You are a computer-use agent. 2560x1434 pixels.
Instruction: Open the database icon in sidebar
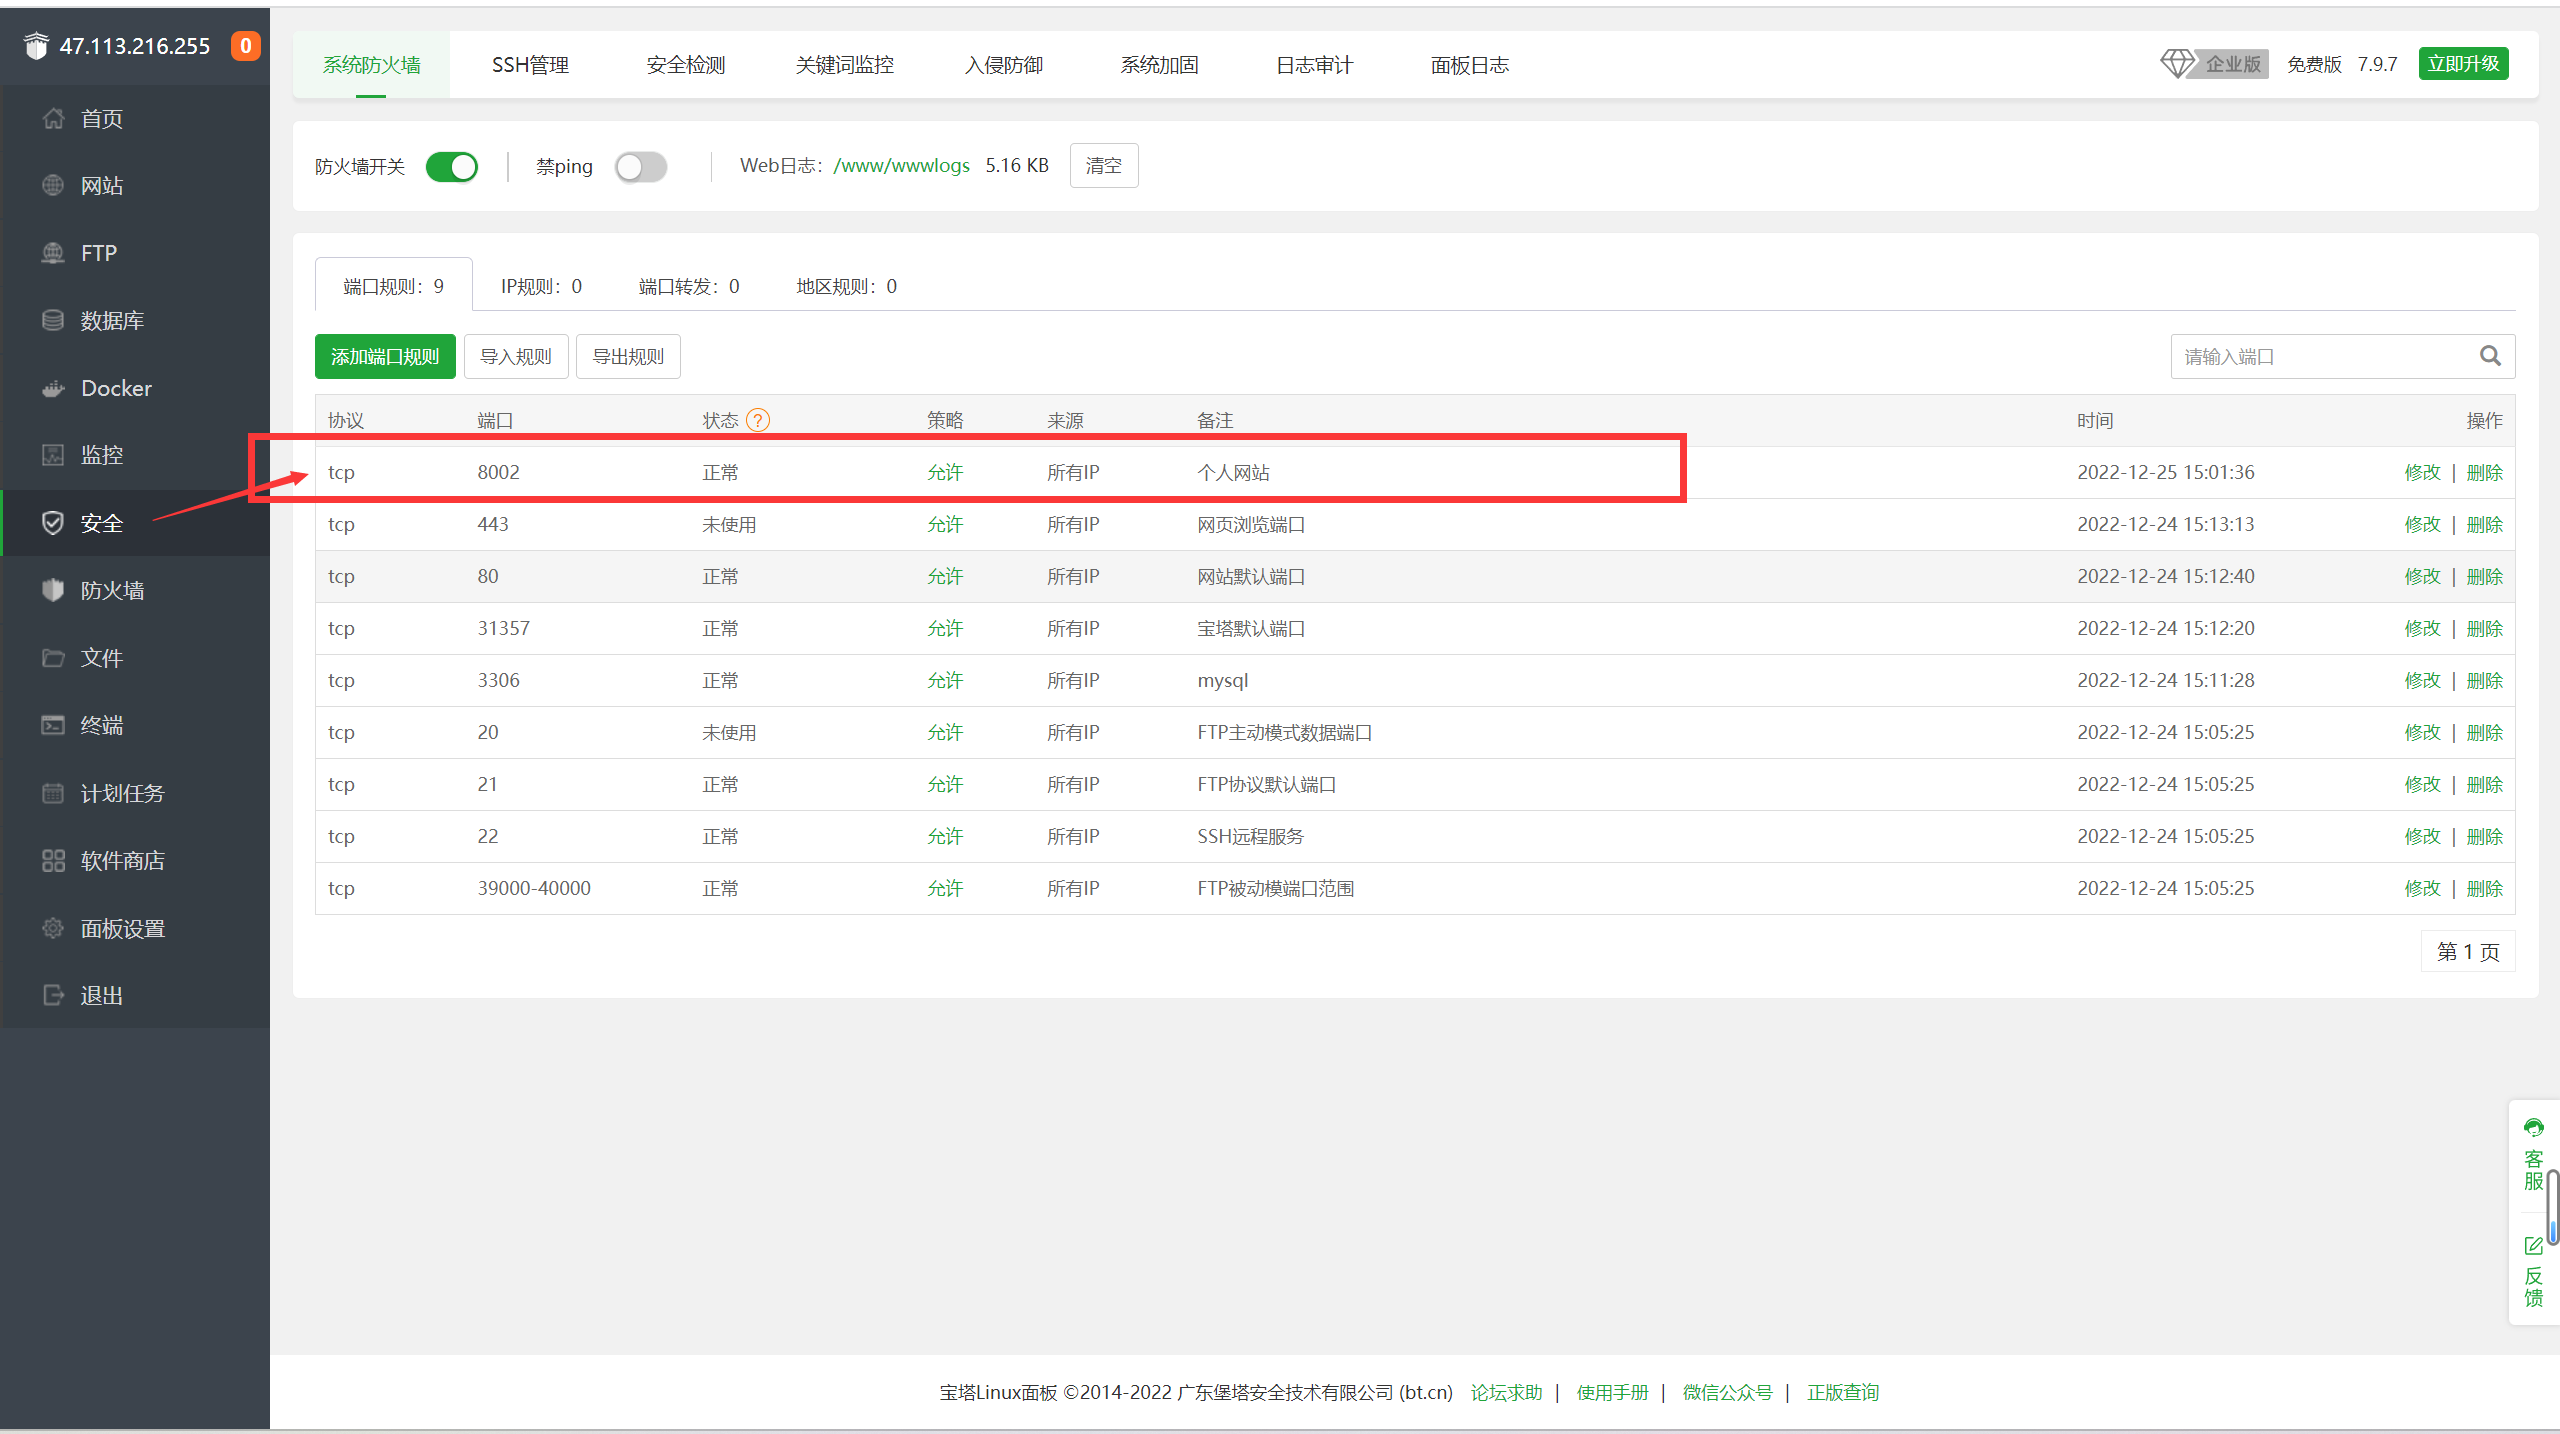(x=53, y=321)
